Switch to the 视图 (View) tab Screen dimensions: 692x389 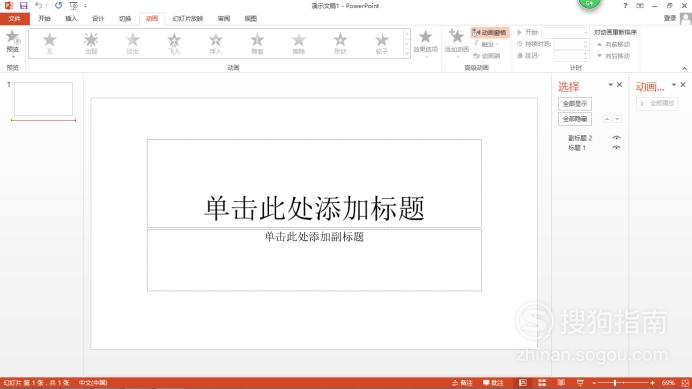[x=251, y=19]
